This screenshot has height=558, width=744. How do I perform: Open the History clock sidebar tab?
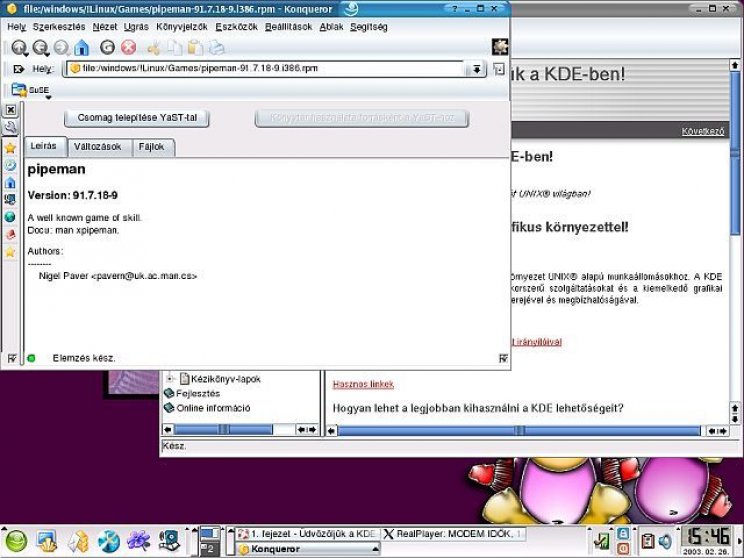pos(10,165)
